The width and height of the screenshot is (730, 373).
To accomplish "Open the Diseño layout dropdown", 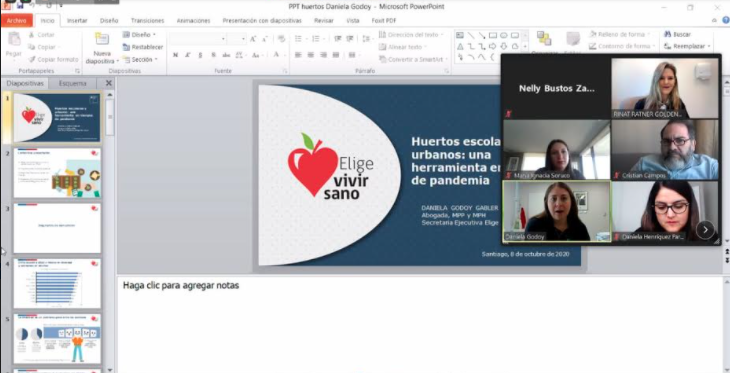I will tap(139, 34).
